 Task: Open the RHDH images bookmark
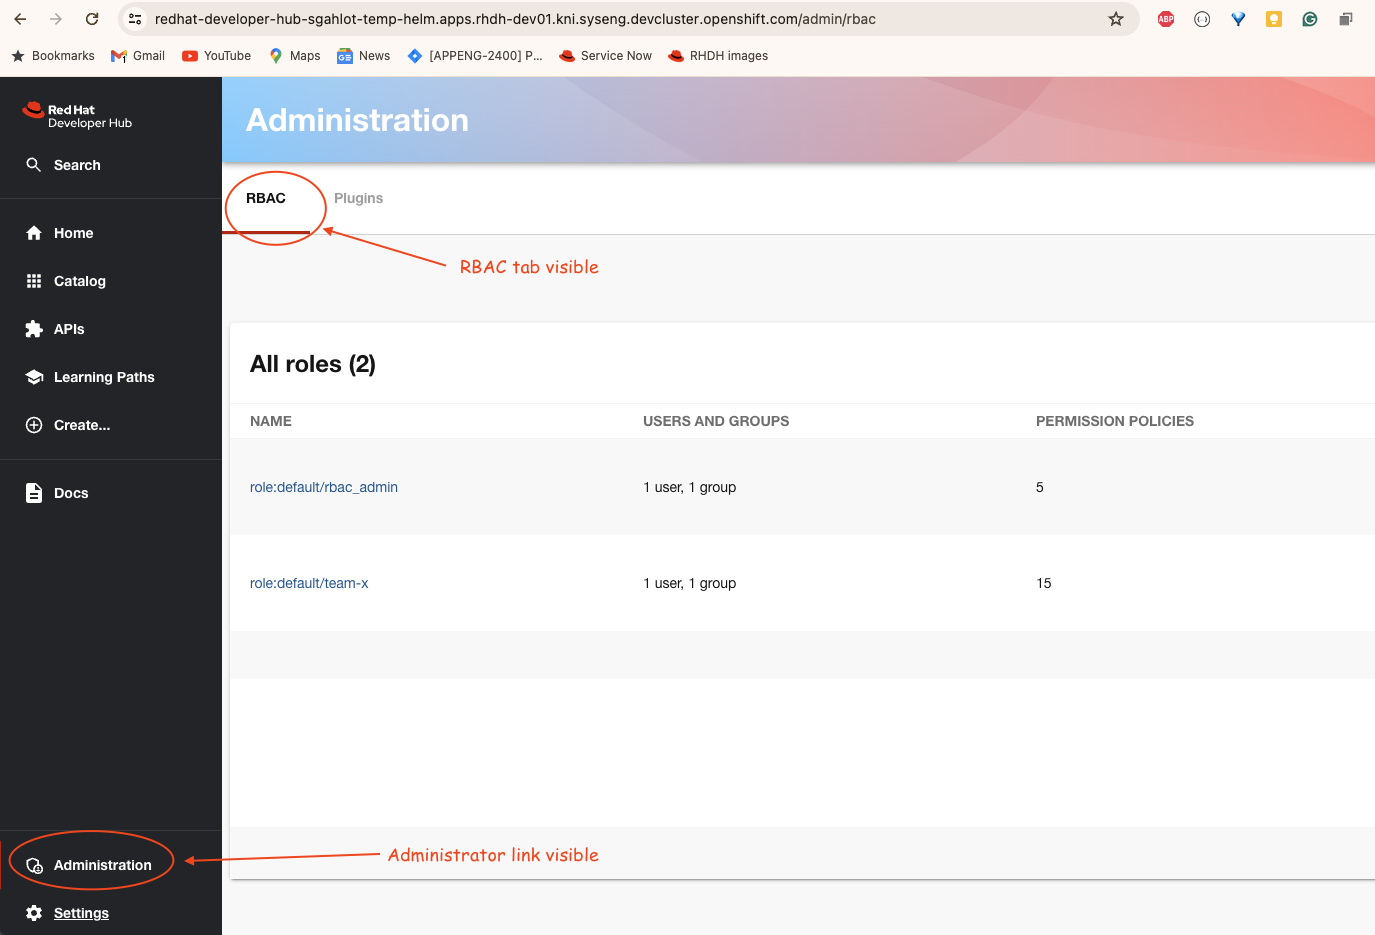(718, 56)
